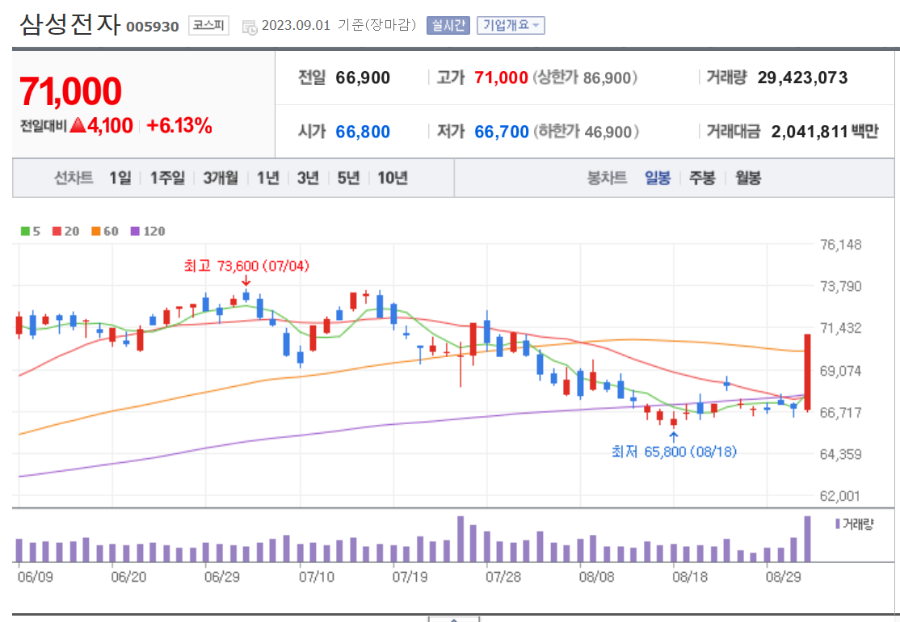Click the 실시간 button

(448, 25)
